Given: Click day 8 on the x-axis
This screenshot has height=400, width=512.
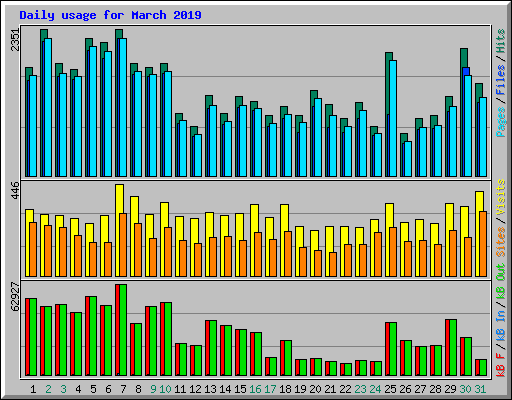Looking at the screenshot, I should click(138, 389).
